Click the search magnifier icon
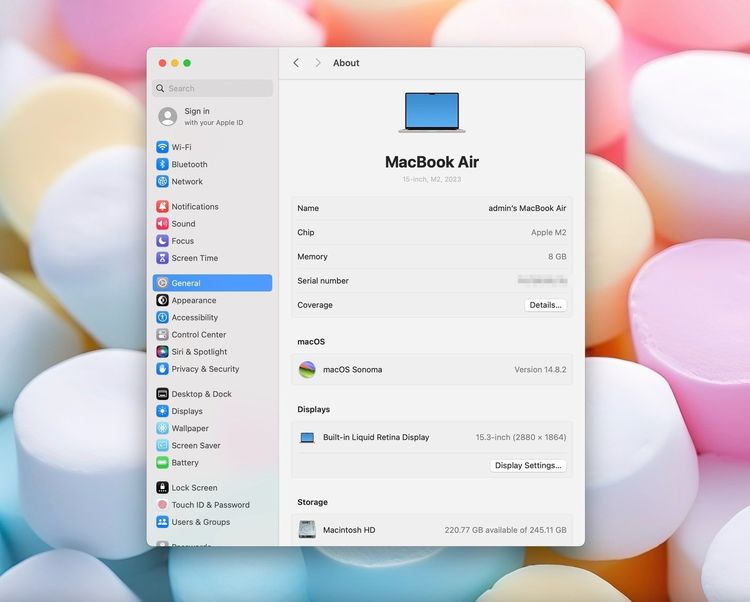 coord(160,88)
